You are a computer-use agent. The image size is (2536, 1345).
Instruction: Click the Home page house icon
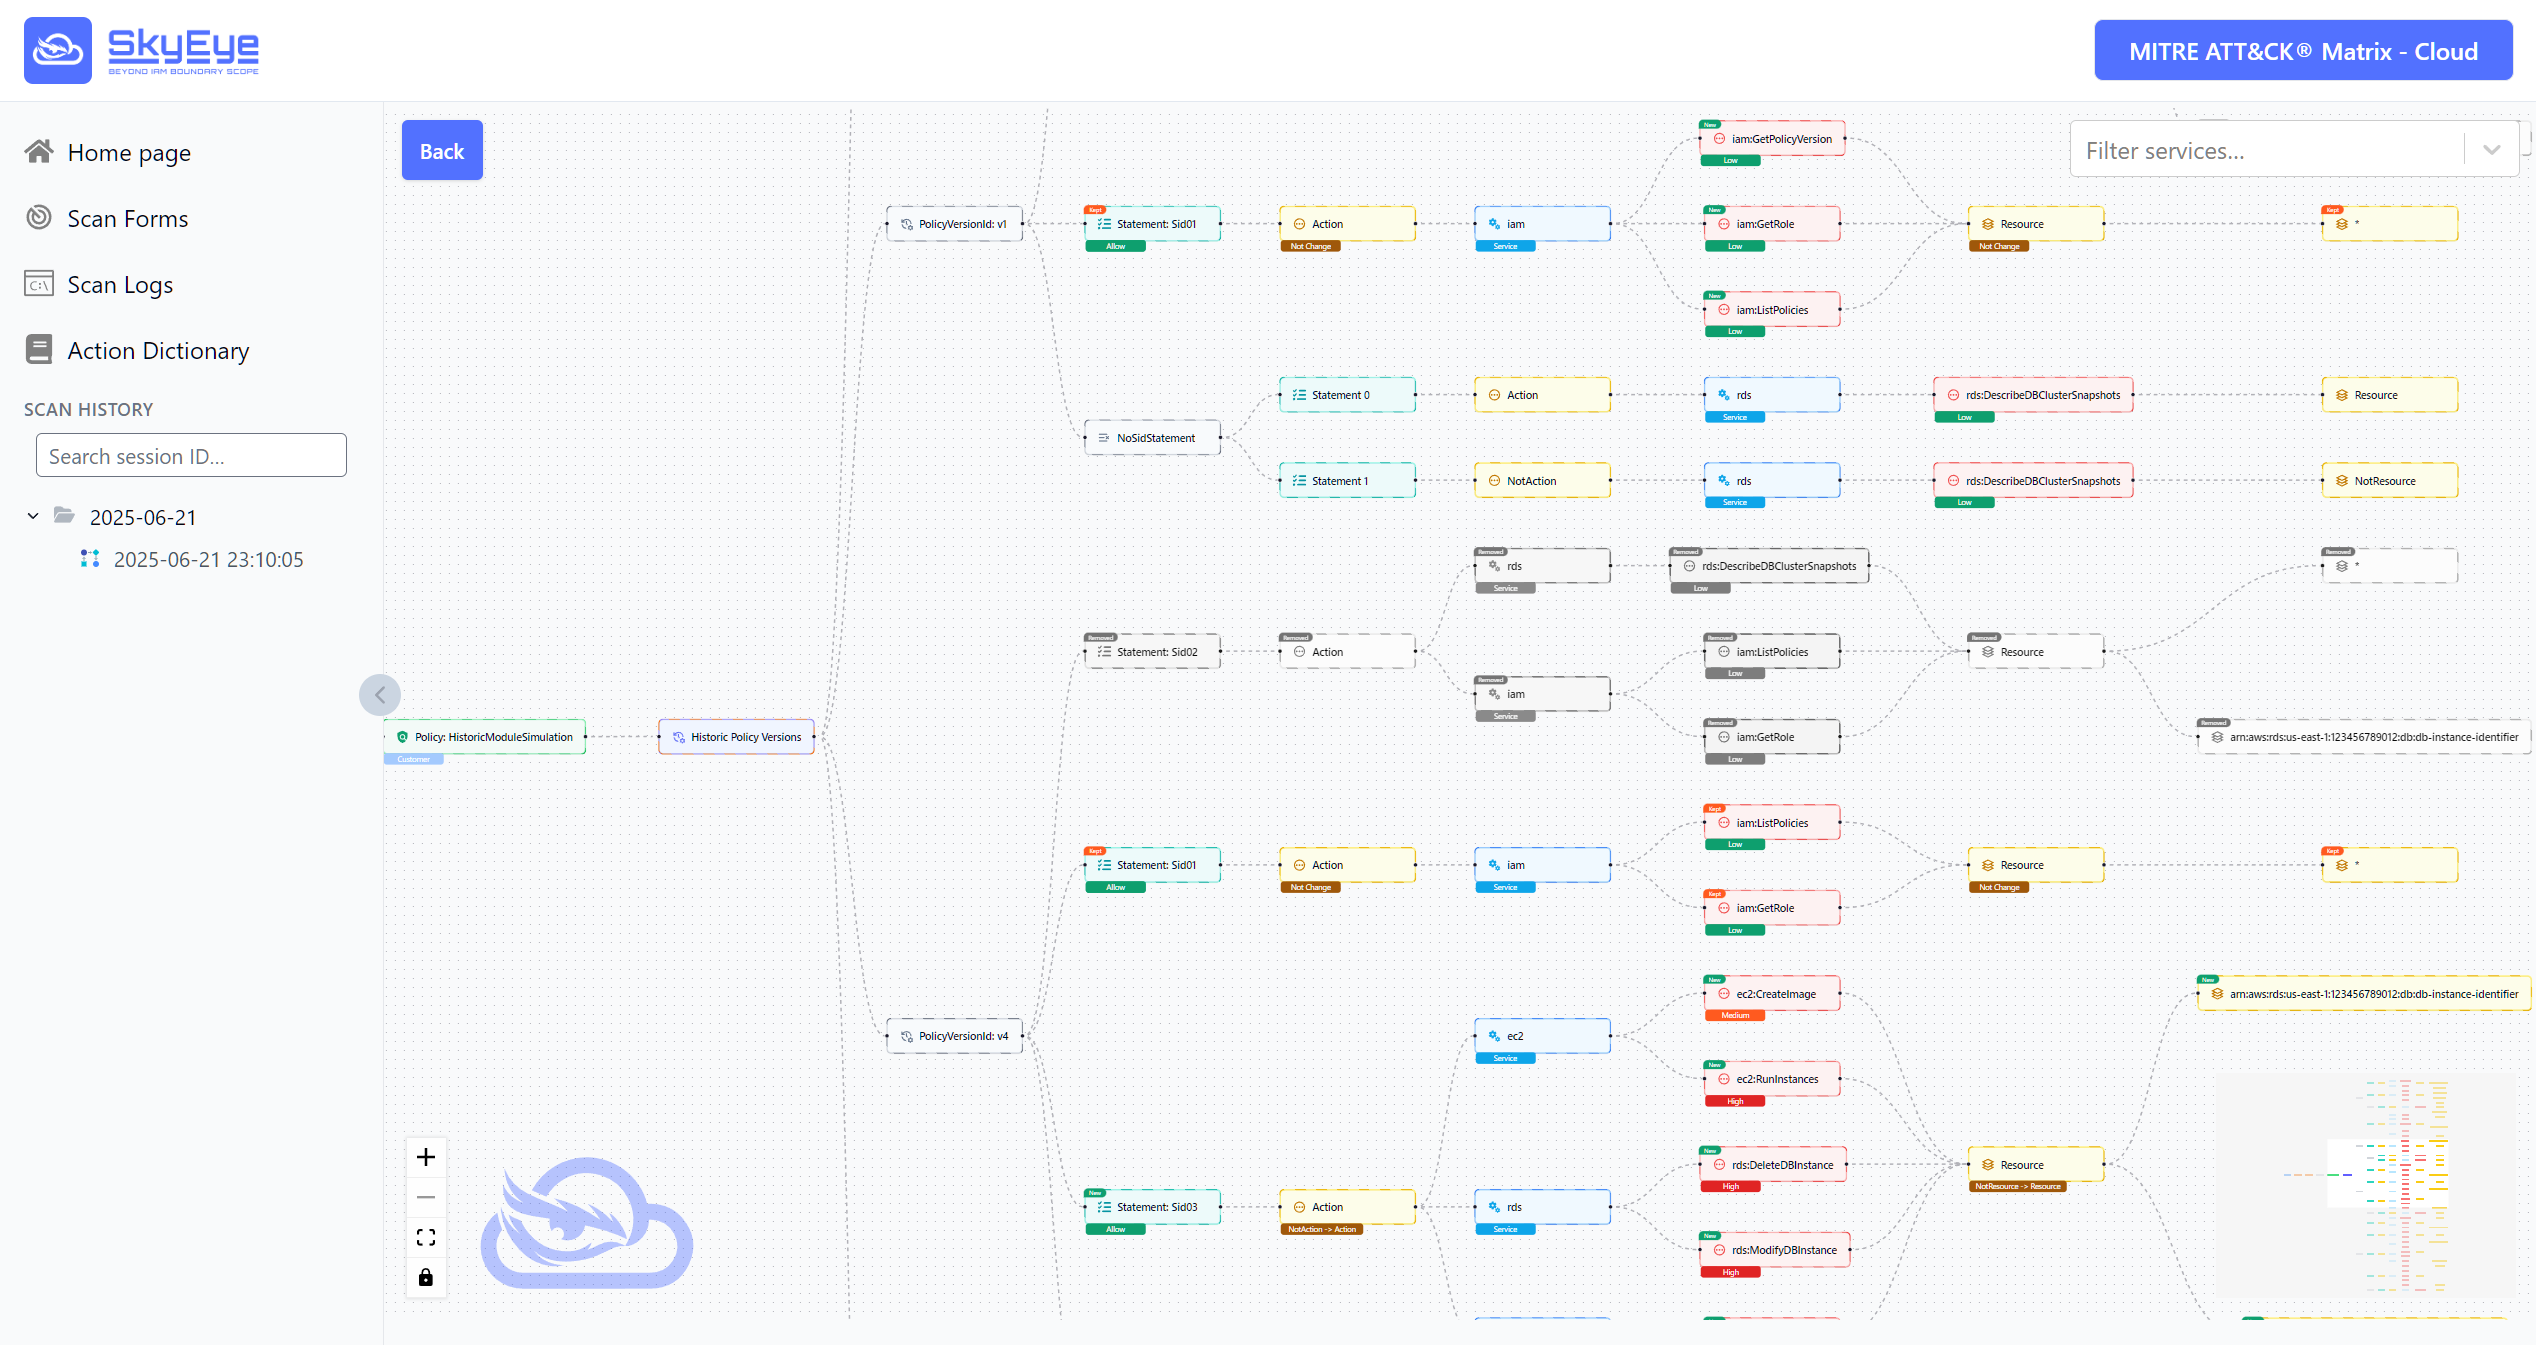(x=39, y=152)
